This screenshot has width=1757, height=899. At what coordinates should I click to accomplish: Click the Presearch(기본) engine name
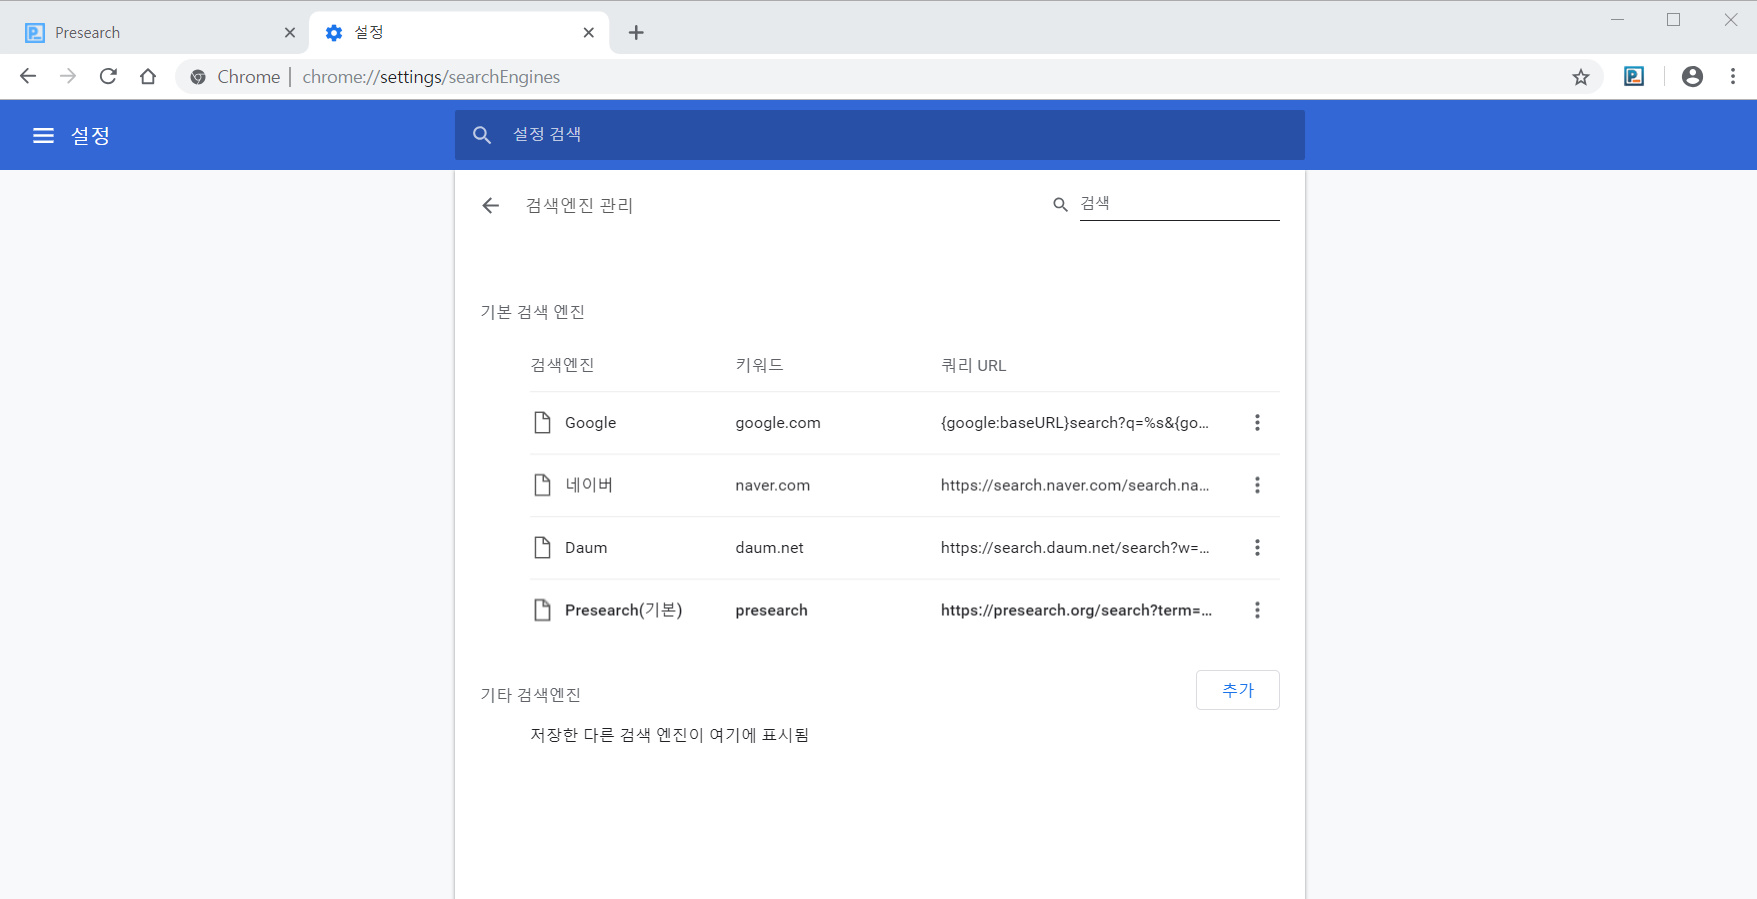pyautogui.click(x=623, y=610)
